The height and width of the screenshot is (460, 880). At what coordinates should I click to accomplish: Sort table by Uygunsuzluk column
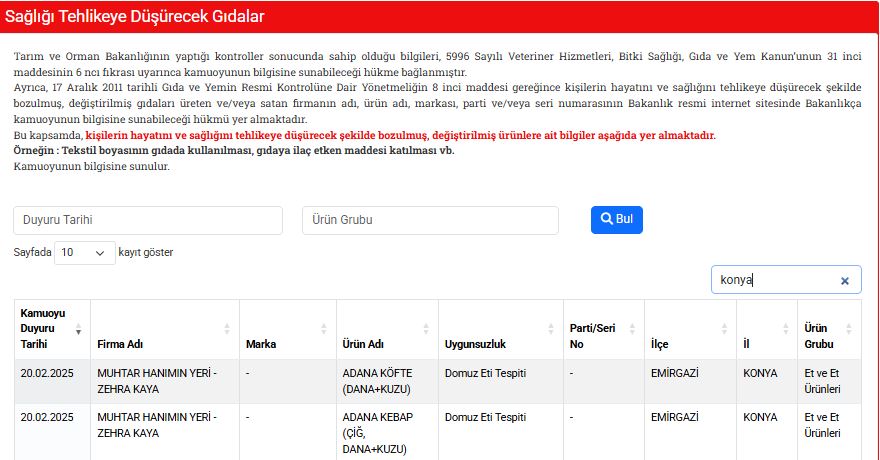pyautogui.click(x=551, y=329)
